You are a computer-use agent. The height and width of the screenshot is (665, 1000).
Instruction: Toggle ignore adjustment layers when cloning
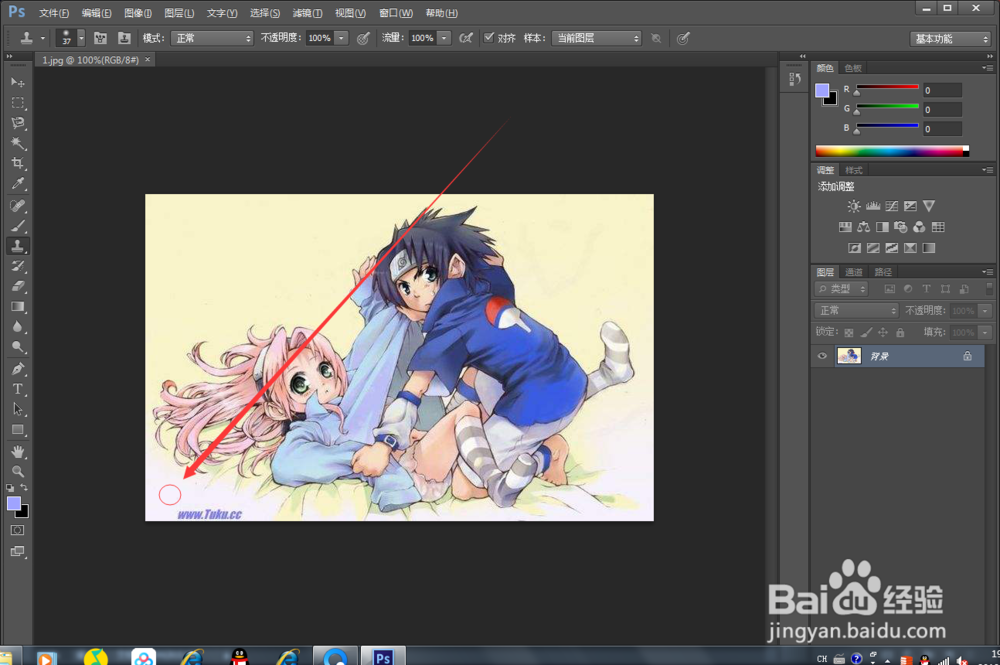(x=656, y=38)
